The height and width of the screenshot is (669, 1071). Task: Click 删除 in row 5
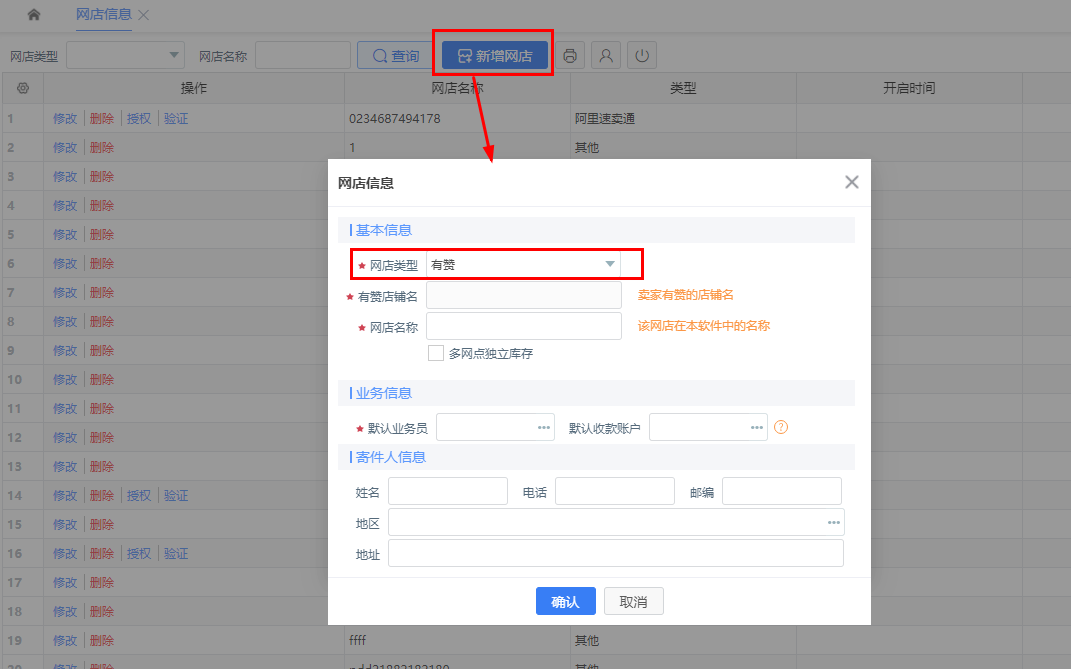coord(102,234)
